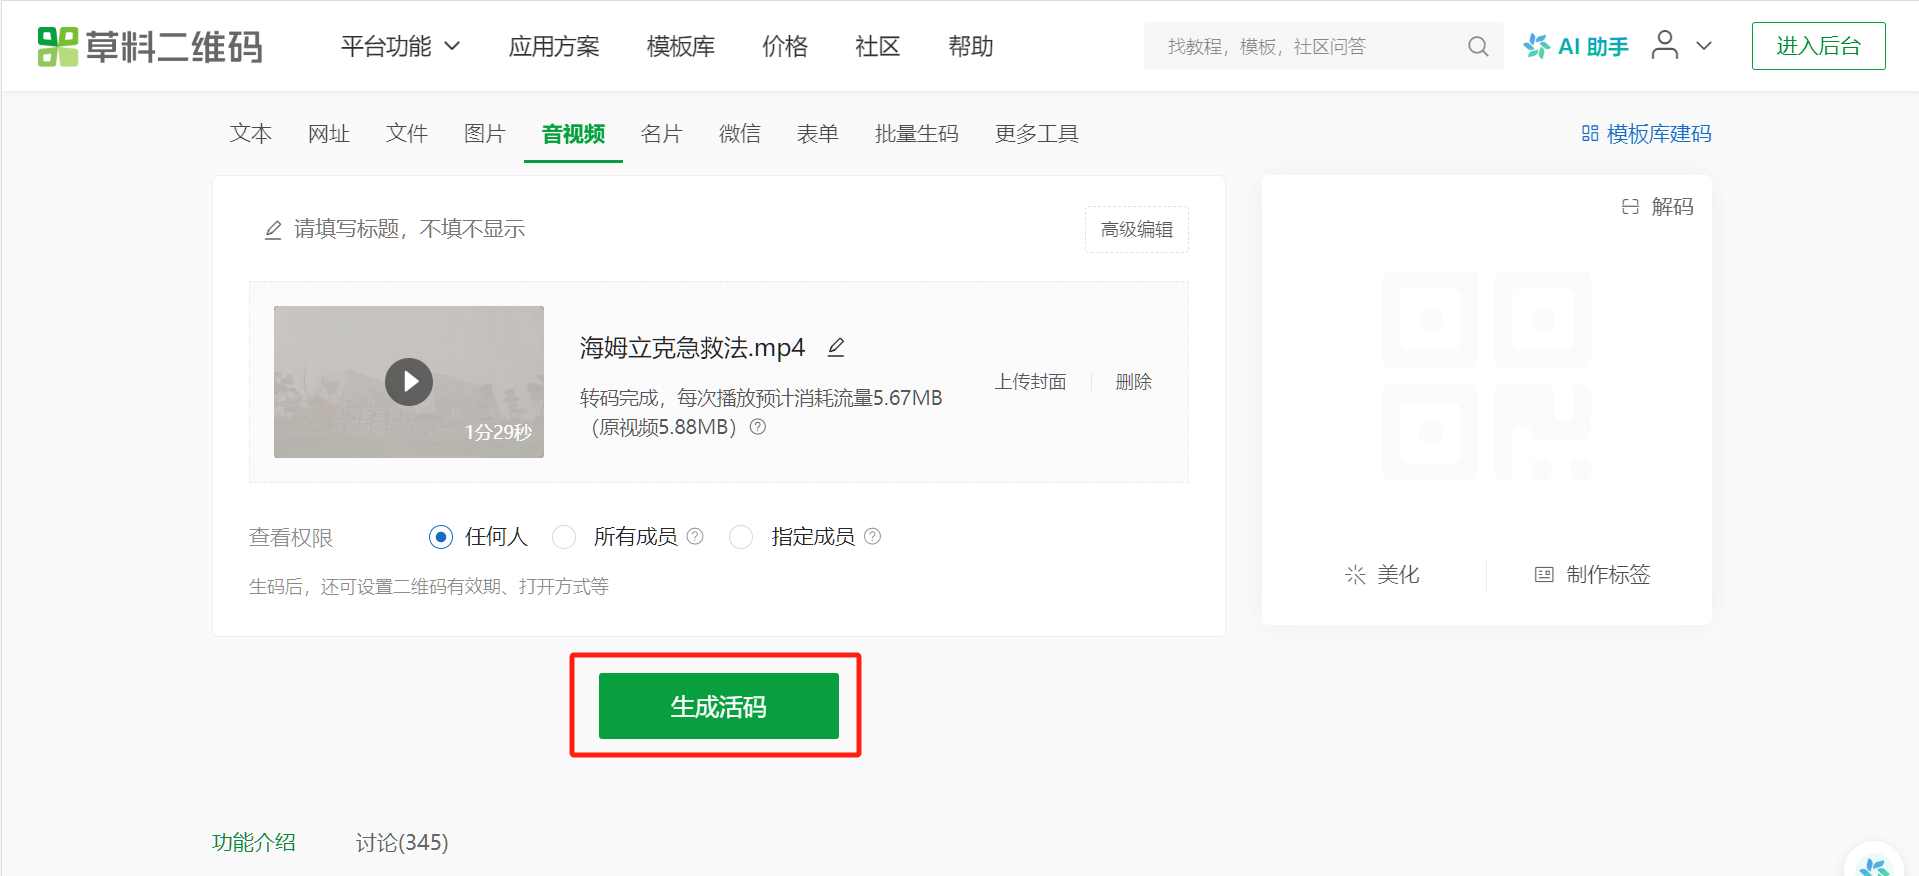This screenshot has width=1919, height=876.
Task: Click the green 生成活码 button
Action: pos(718,706)
